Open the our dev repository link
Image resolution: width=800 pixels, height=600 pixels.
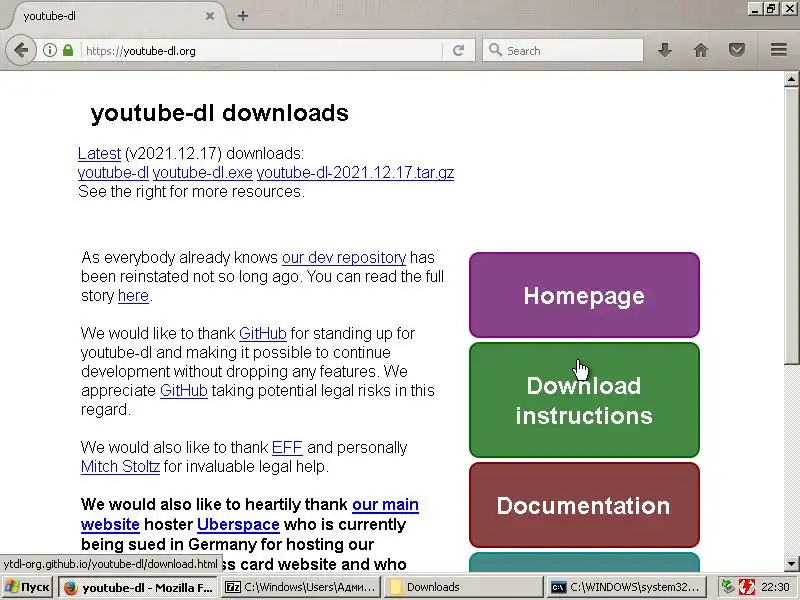tap(344, 258)
